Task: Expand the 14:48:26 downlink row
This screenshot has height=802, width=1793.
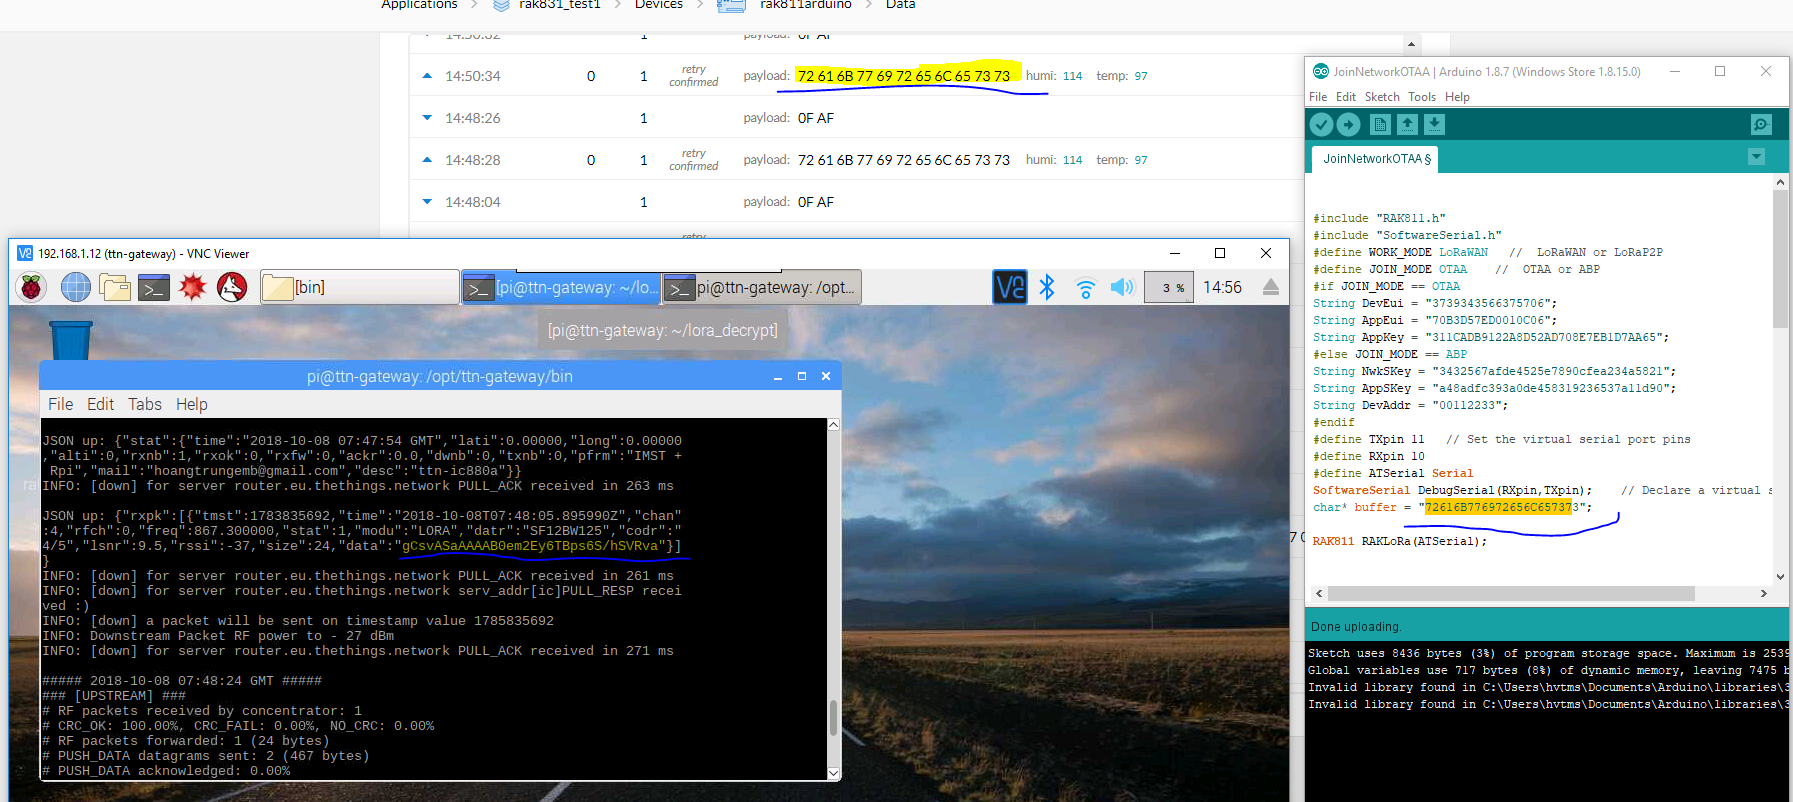Action: point(427,118)
